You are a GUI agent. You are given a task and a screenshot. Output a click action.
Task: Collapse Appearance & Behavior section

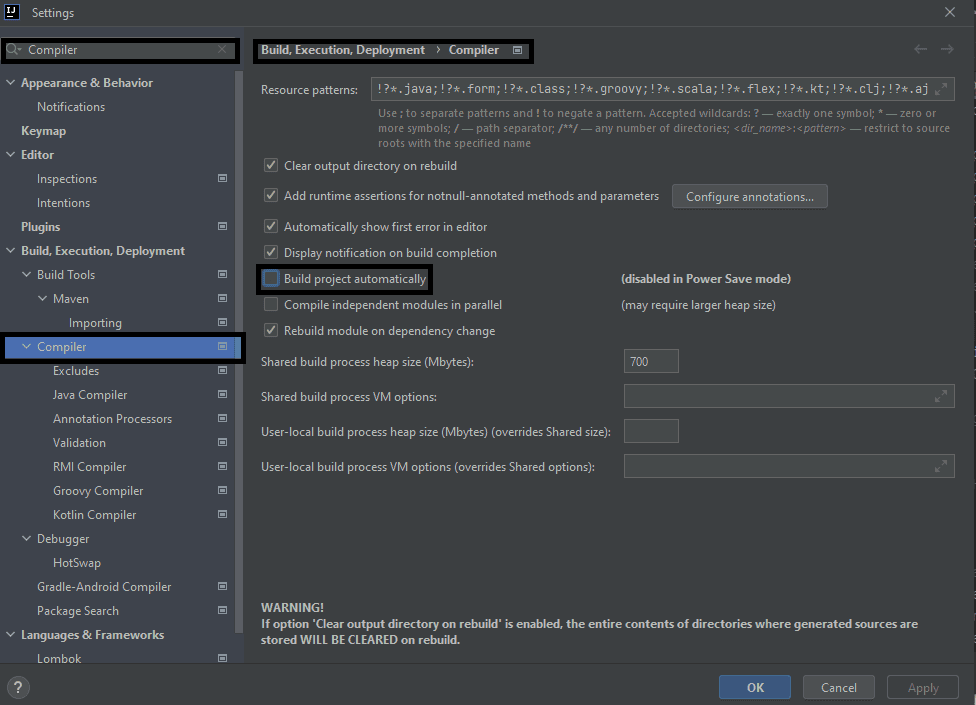pyautogui.click(x=11, y=82)
